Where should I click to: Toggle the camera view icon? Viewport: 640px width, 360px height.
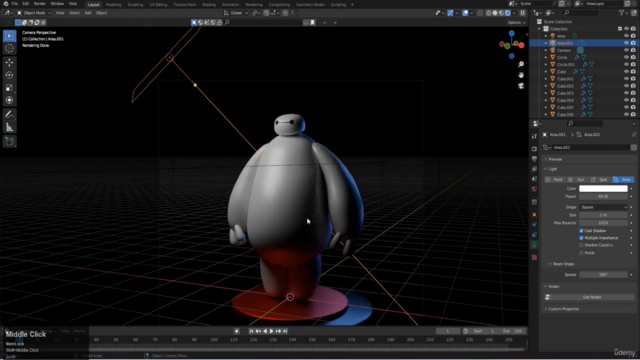point(521,86)
